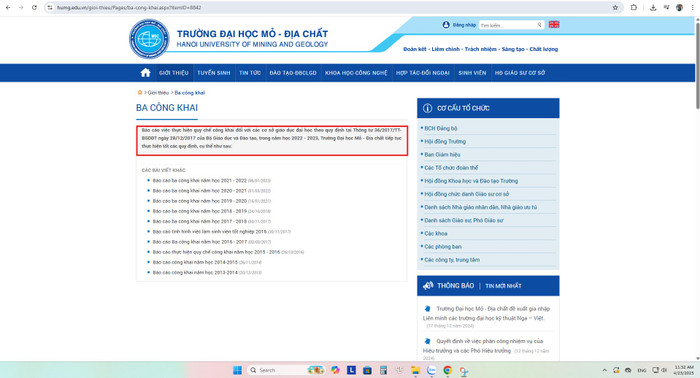Viewport: 700px width, 378px height.
Task: Open the Chrome three-dot menu
Action: pyautogui.click(x=692, y=8)
